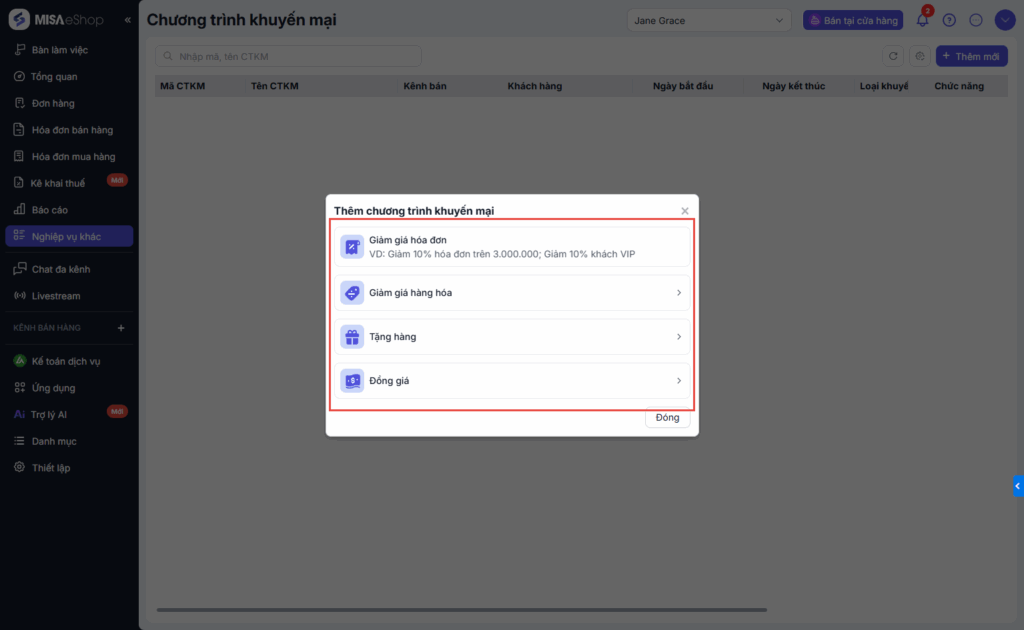Open Tổng quan menu item
This screenshot has width=1024, height=630.
point(69,76)
